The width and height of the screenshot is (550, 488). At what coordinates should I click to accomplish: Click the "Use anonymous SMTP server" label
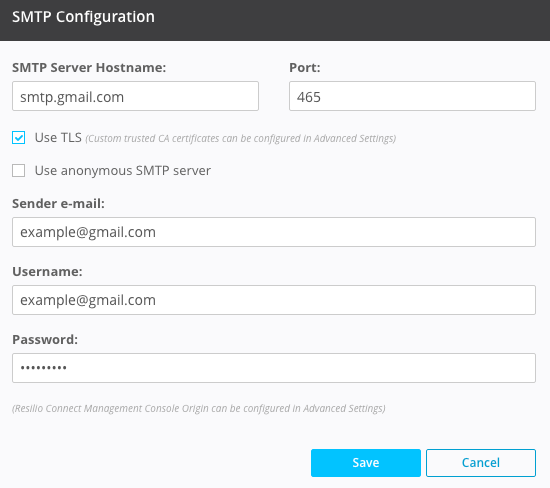click(x=123, y=171)
